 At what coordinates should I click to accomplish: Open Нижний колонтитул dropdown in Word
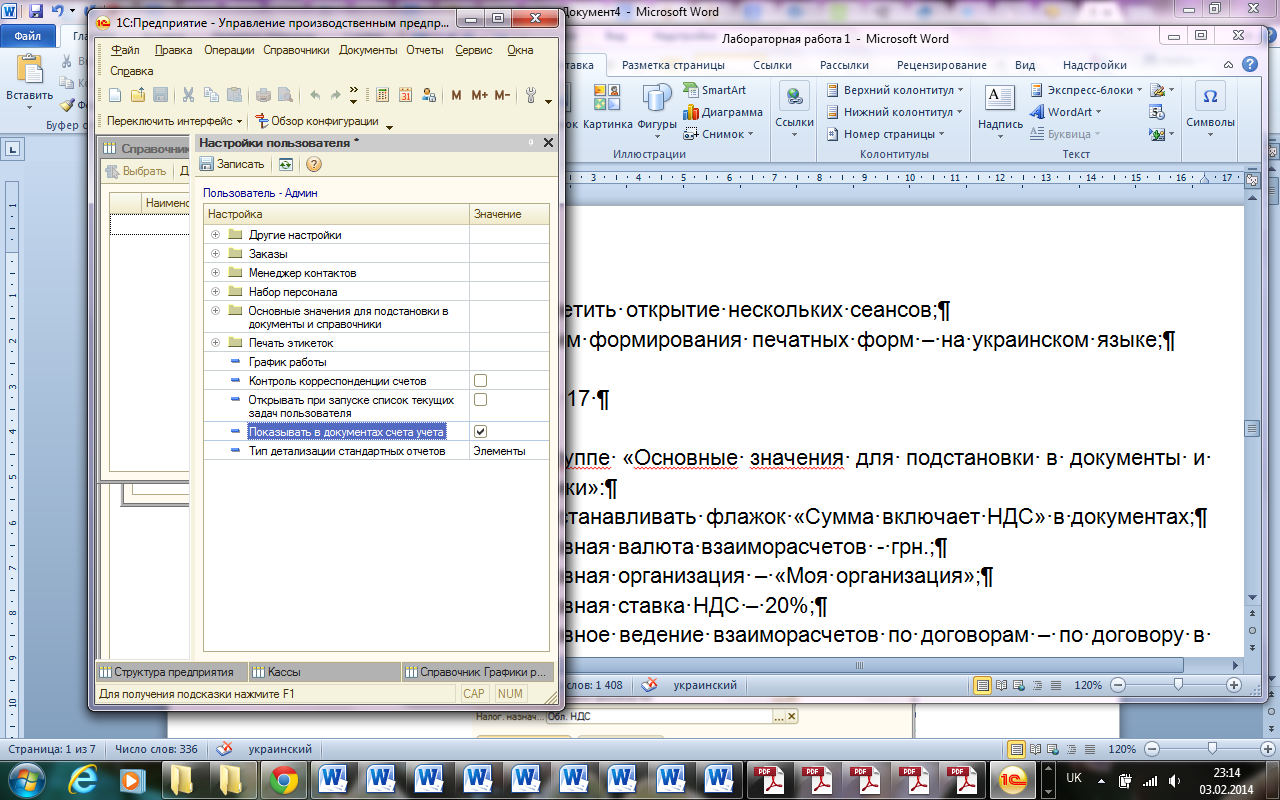click(x=895, y=112)
